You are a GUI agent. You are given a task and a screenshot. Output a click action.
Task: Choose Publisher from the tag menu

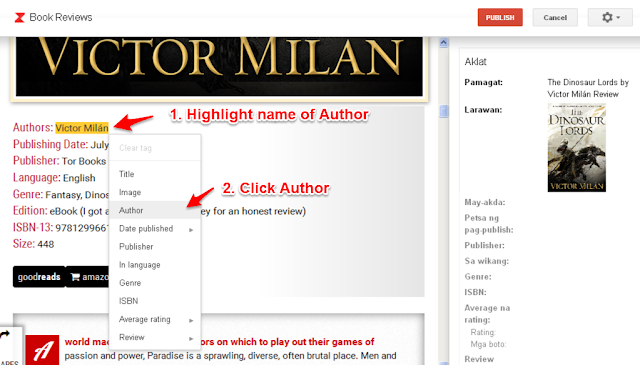[x=155, y=247]
